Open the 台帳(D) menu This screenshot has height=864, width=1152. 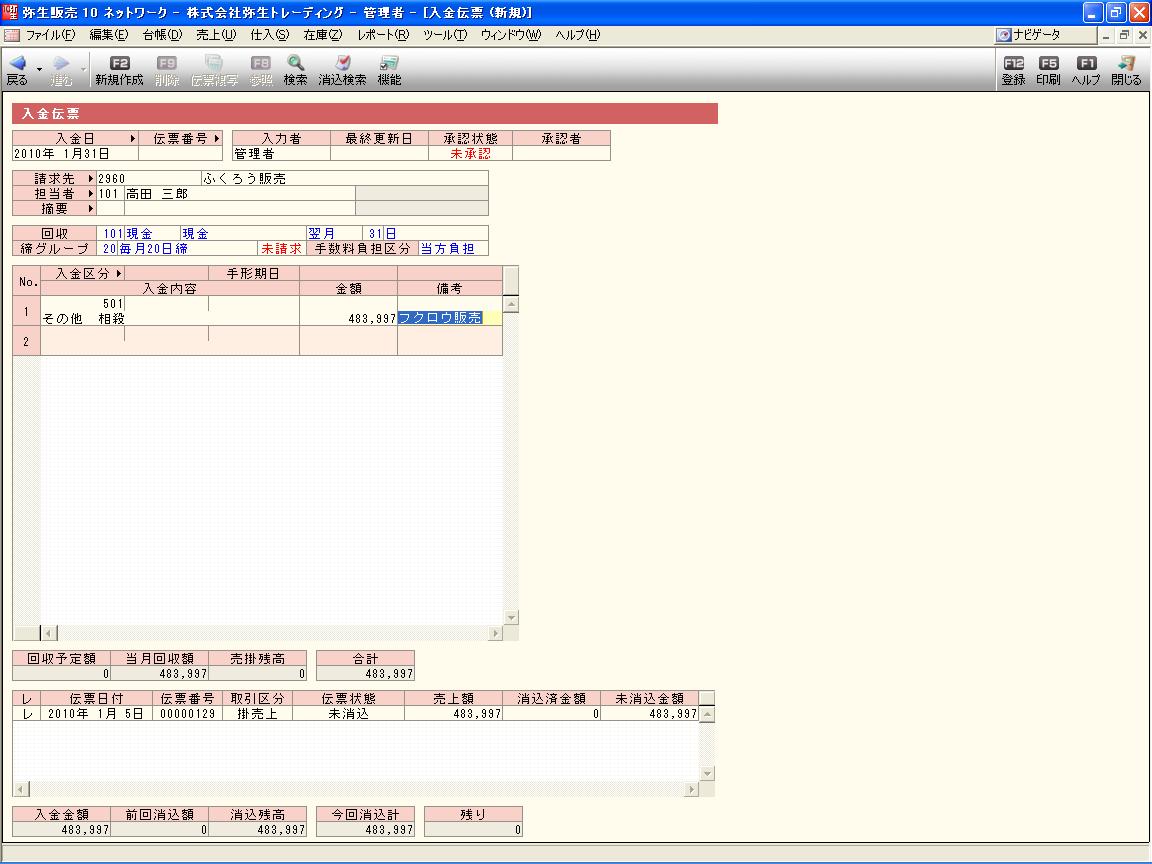[x=162, y=35]
